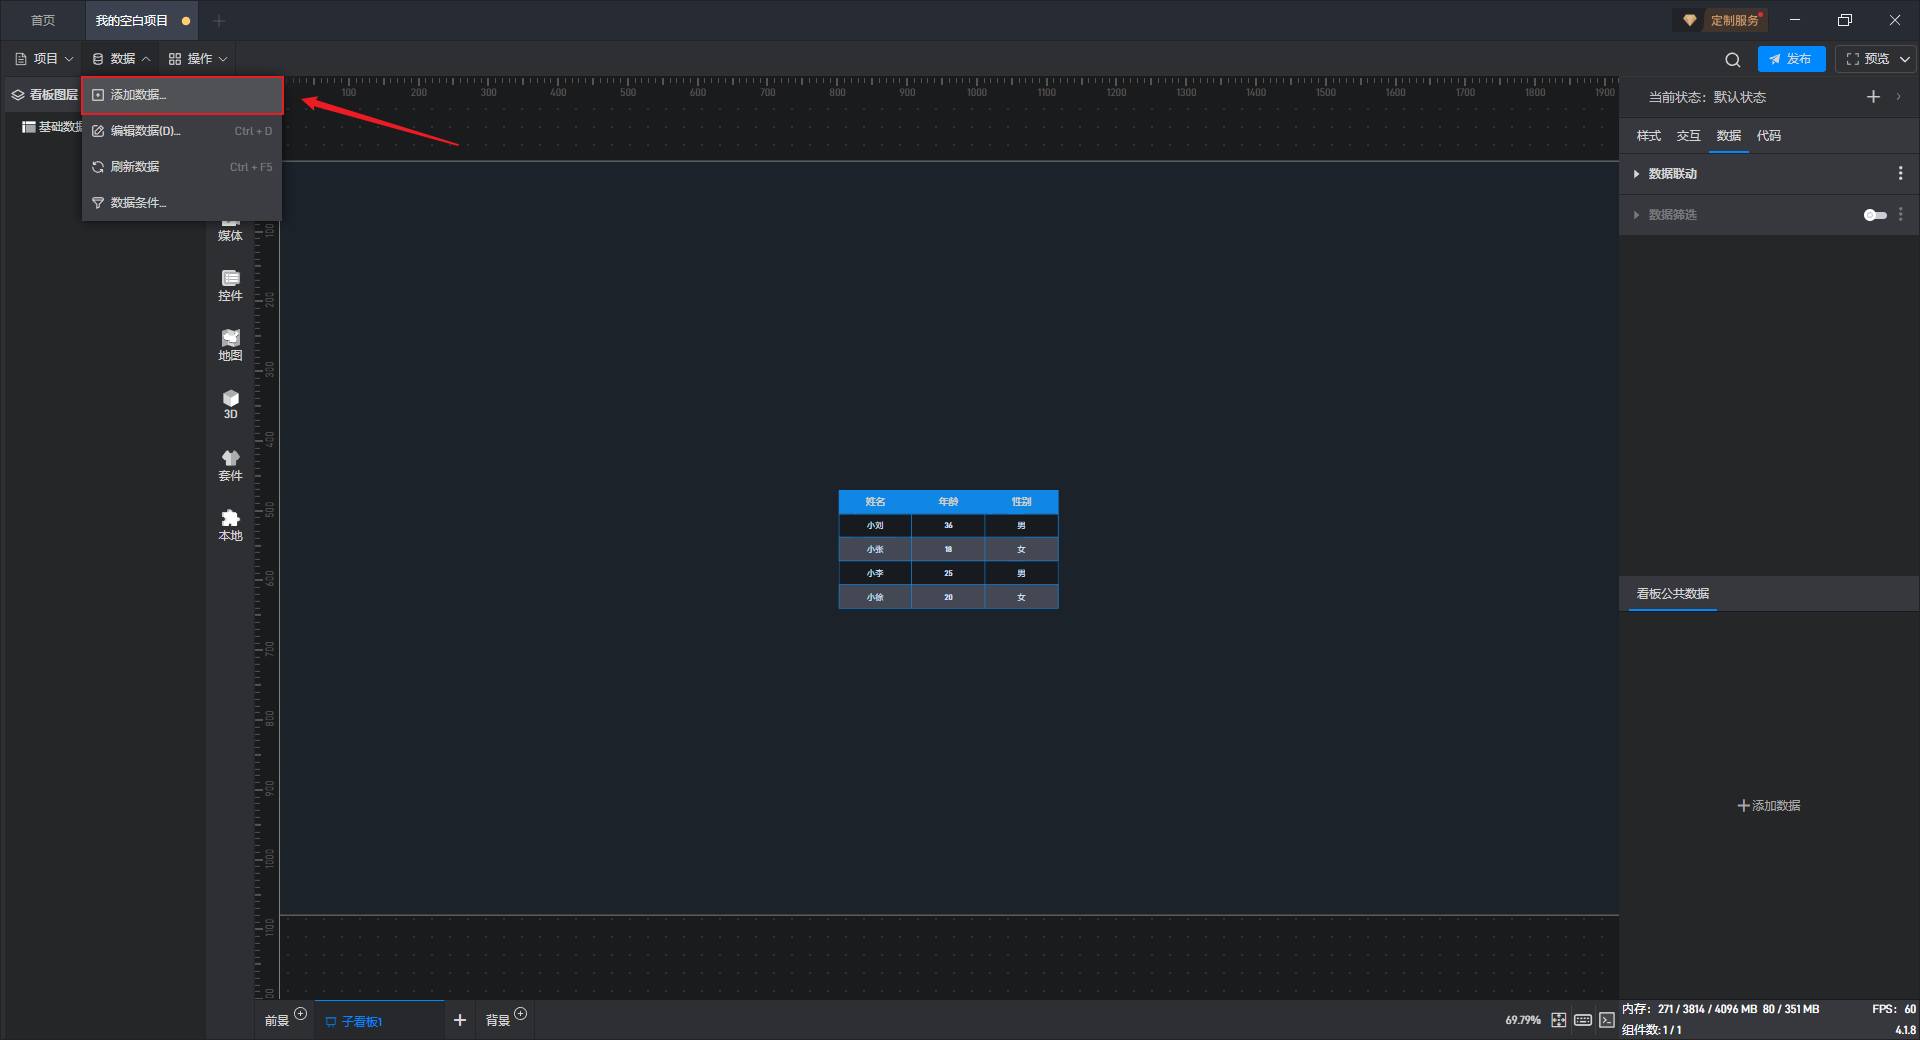Collapse the 数据 dropdown menu
The image size is (1920, 1040).
tap(120, 59)
